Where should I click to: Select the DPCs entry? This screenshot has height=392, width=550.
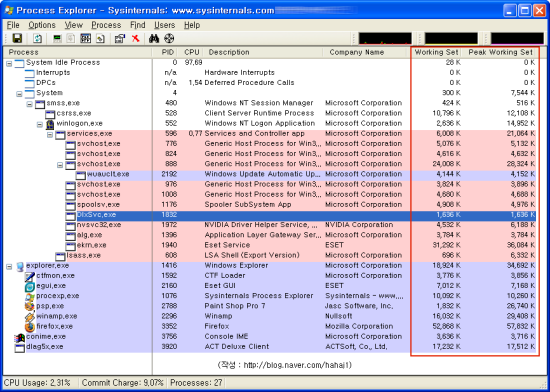[x=46, y=83]
